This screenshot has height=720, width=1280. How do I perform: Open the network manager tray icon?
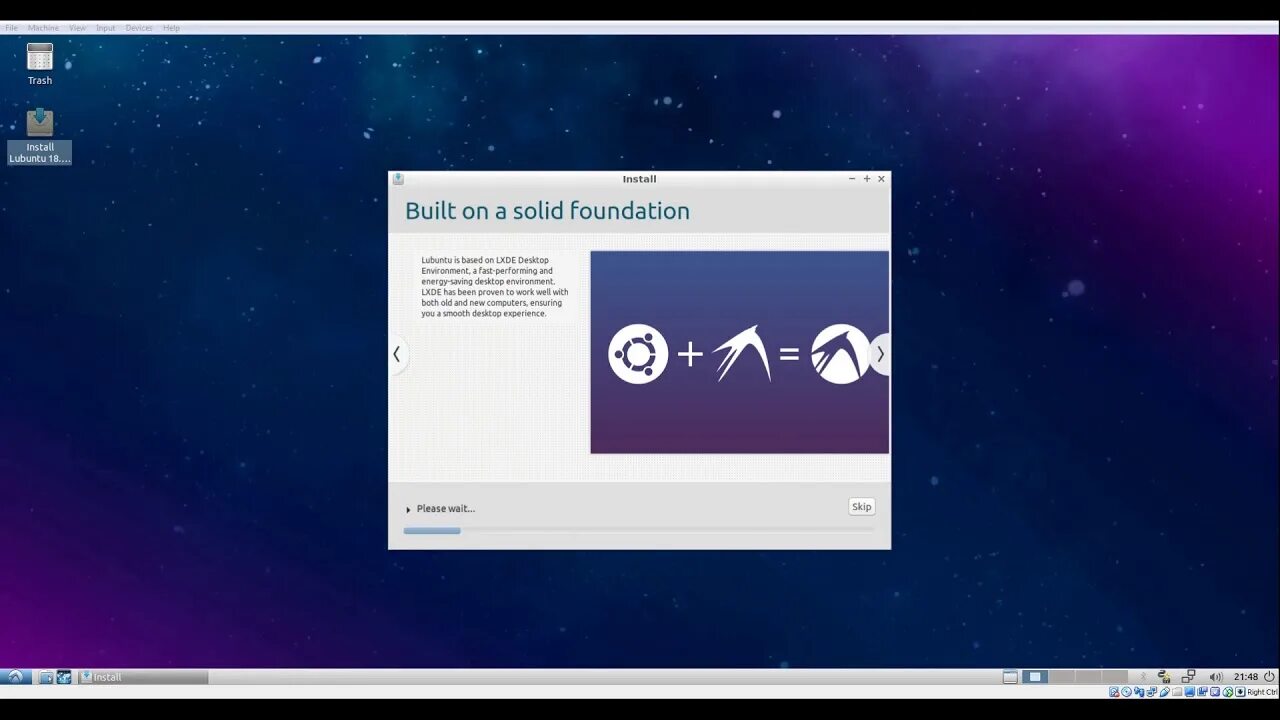pyautogui.click(x=1164, y=677)
